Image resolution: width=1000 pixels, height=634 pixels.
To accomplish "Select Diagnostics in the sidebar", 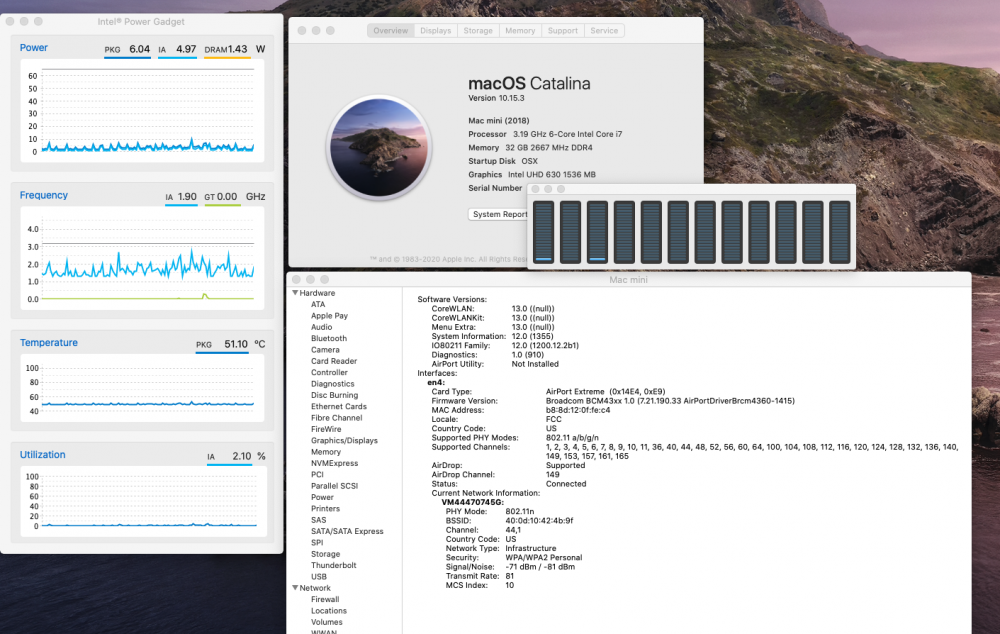I will coord(332,384).
